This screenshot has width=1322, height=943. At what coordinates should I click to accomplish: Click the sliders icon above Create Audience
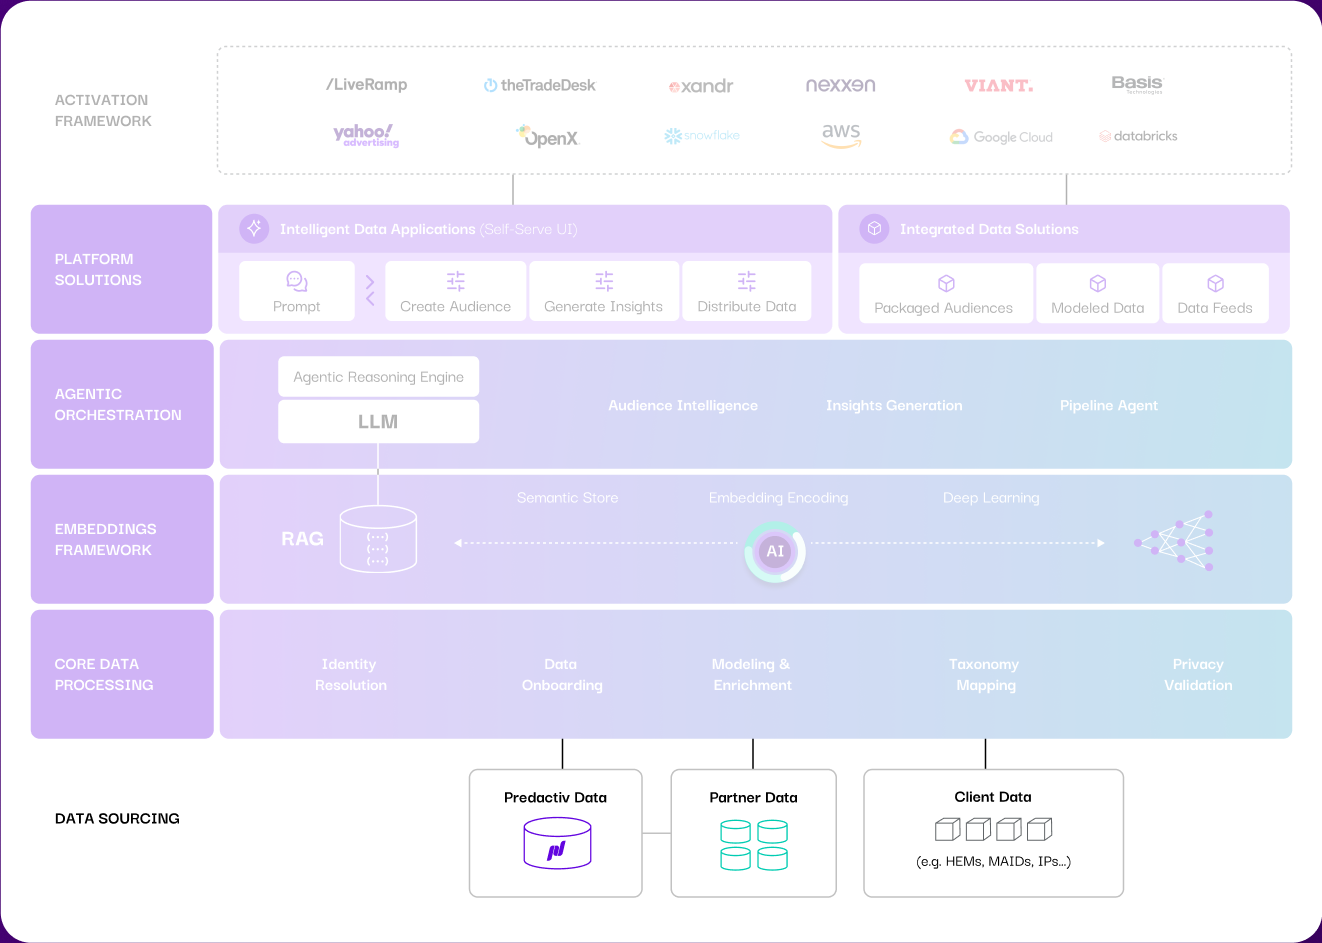[456, 281]
